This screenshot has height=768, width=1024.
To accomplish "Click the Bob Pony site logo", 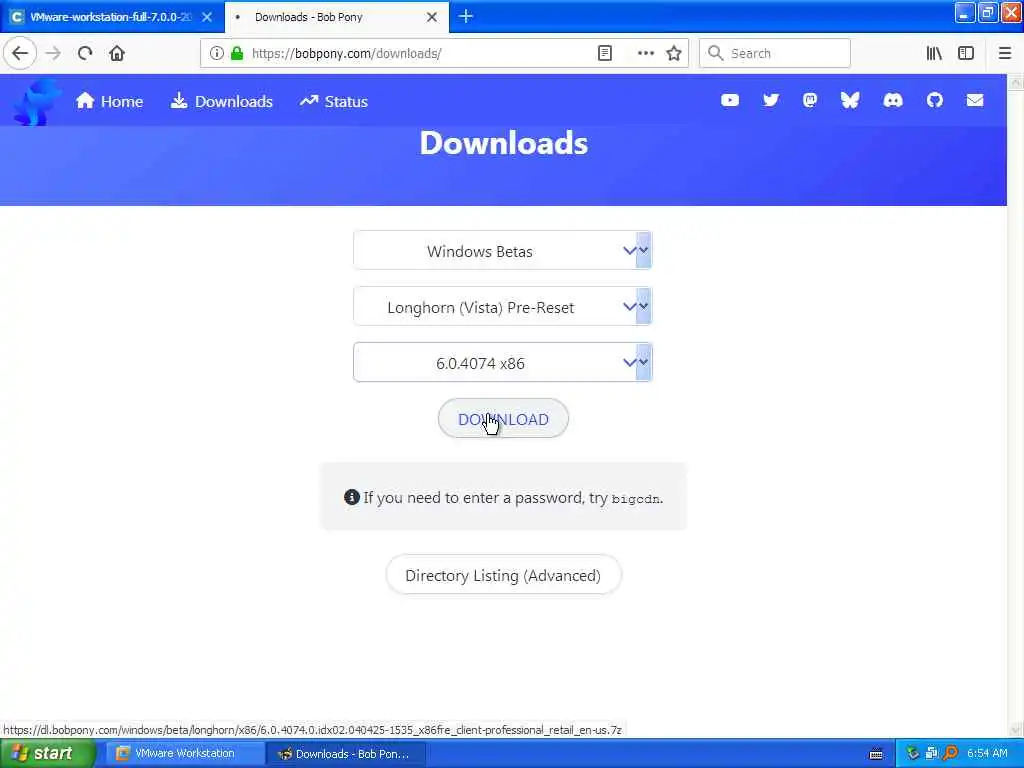I will pyautogui.click(x=36, y=101).
